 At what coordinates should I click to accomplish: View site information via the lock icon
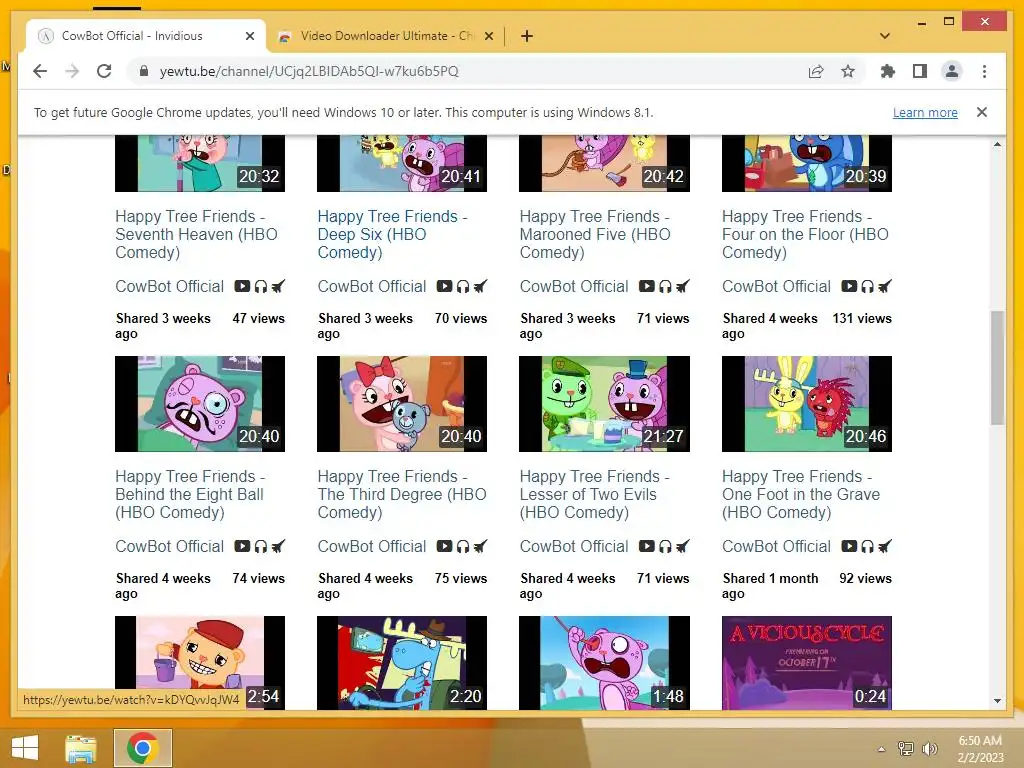point(144,71)
